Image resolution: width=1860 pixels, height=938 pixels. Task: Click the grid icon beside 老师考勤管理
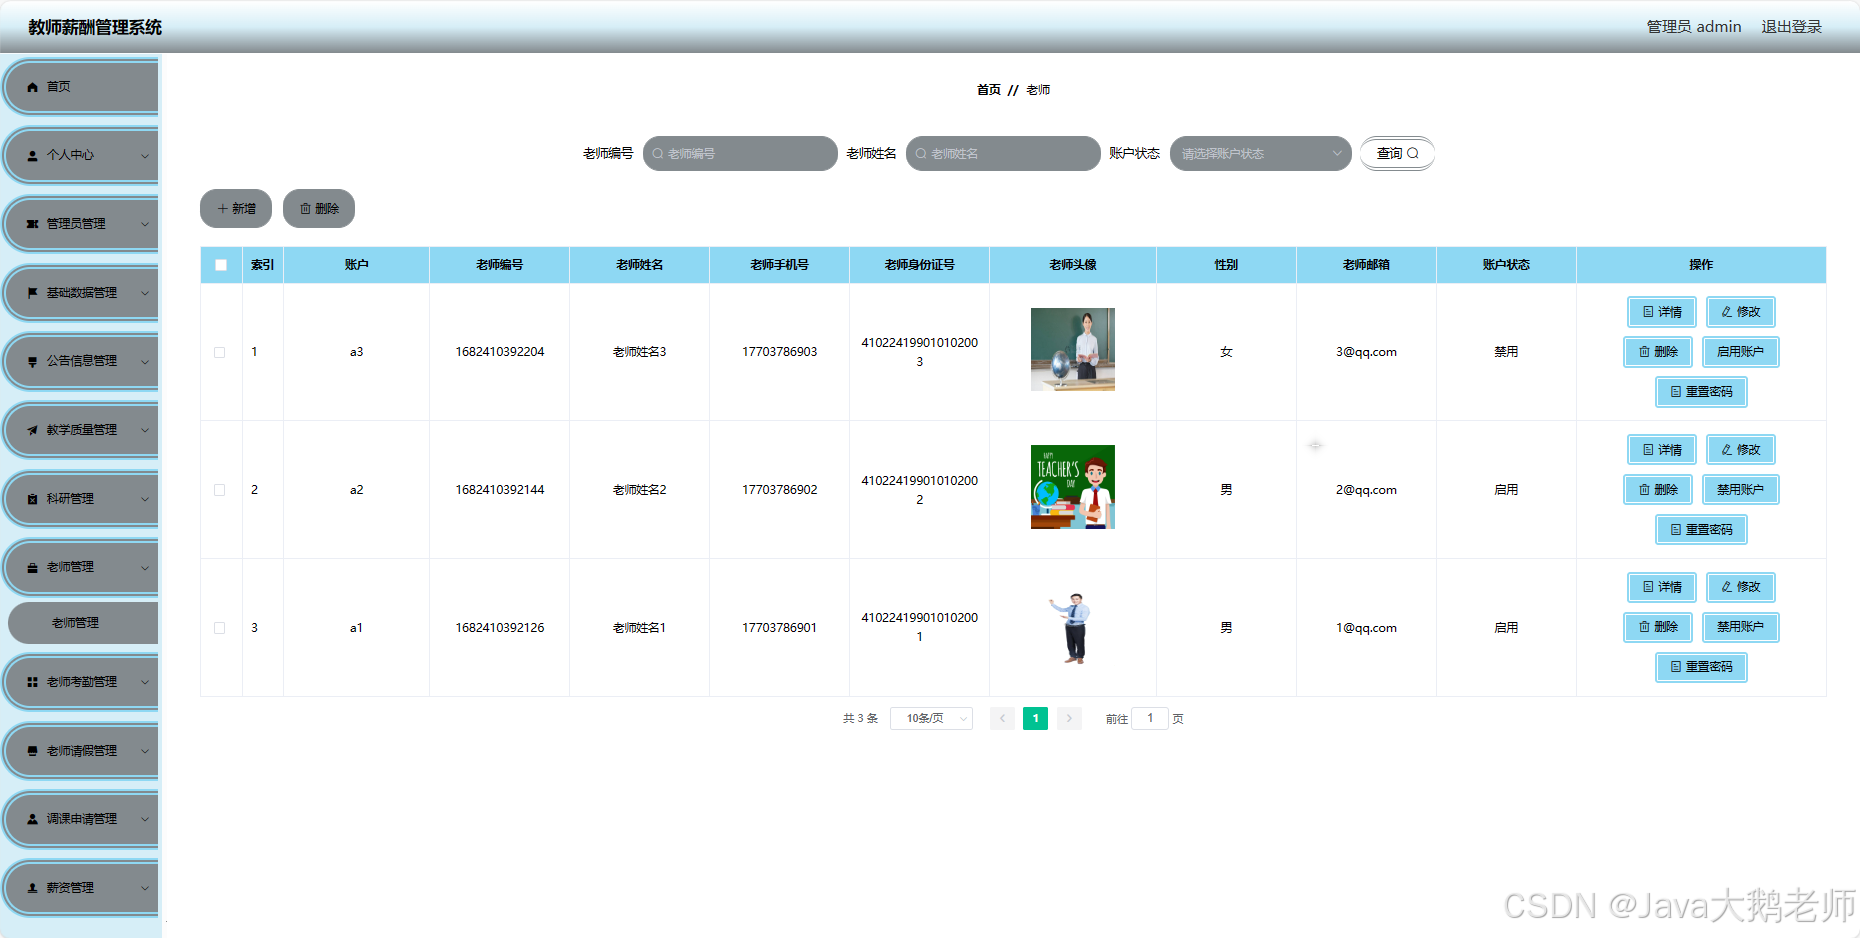(x=32, y=682)
